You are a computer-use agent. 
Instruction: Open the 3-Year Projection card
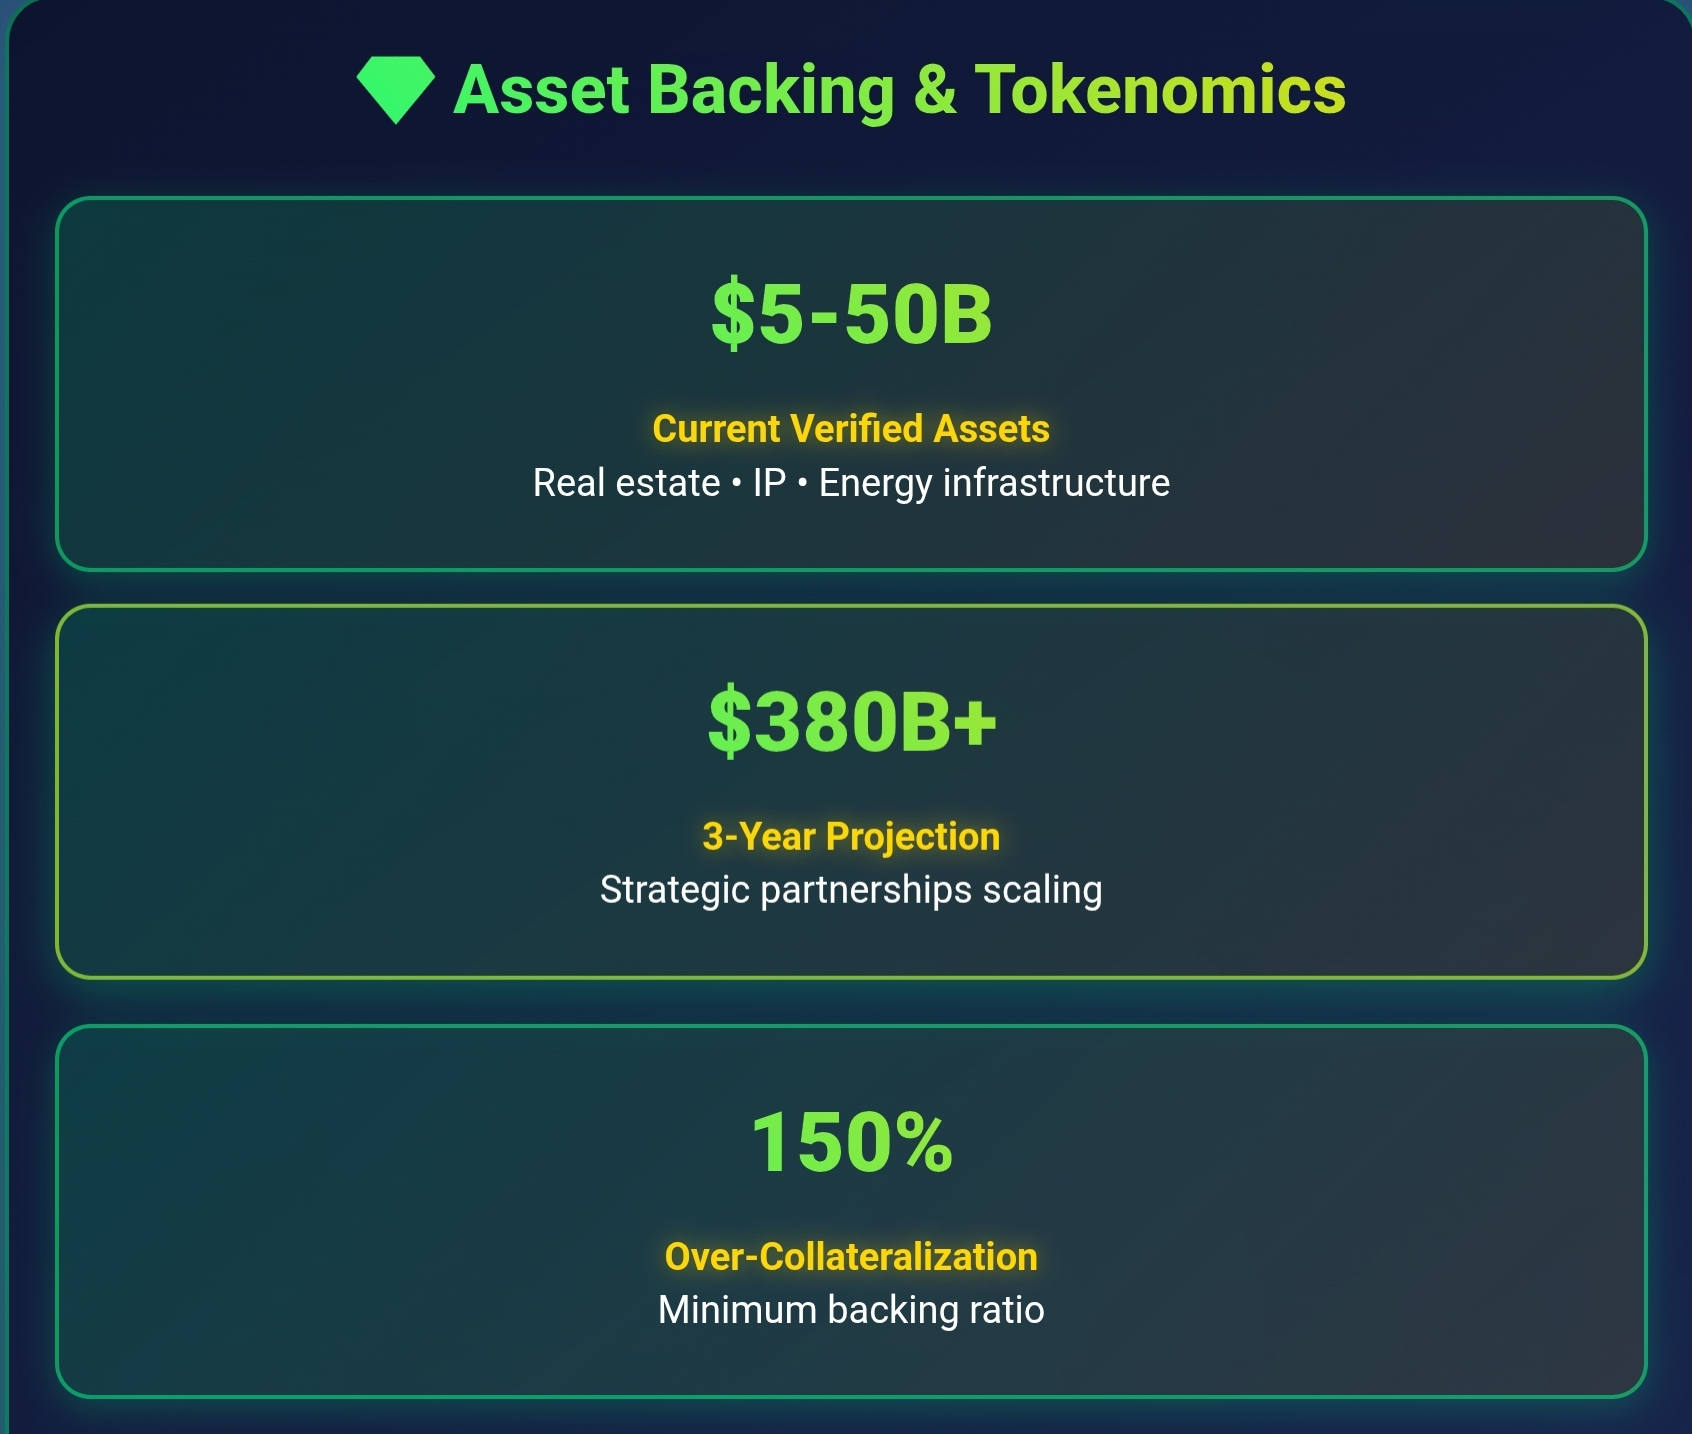tap(851, 791)
